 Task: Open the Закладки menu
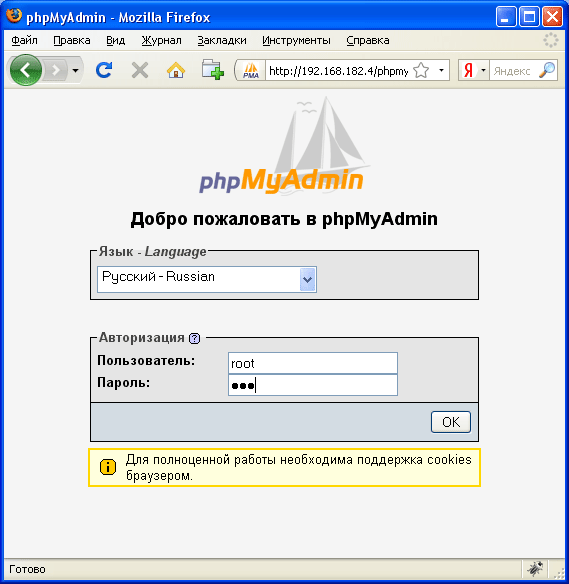pyautogui.click(x=222, y=40)
